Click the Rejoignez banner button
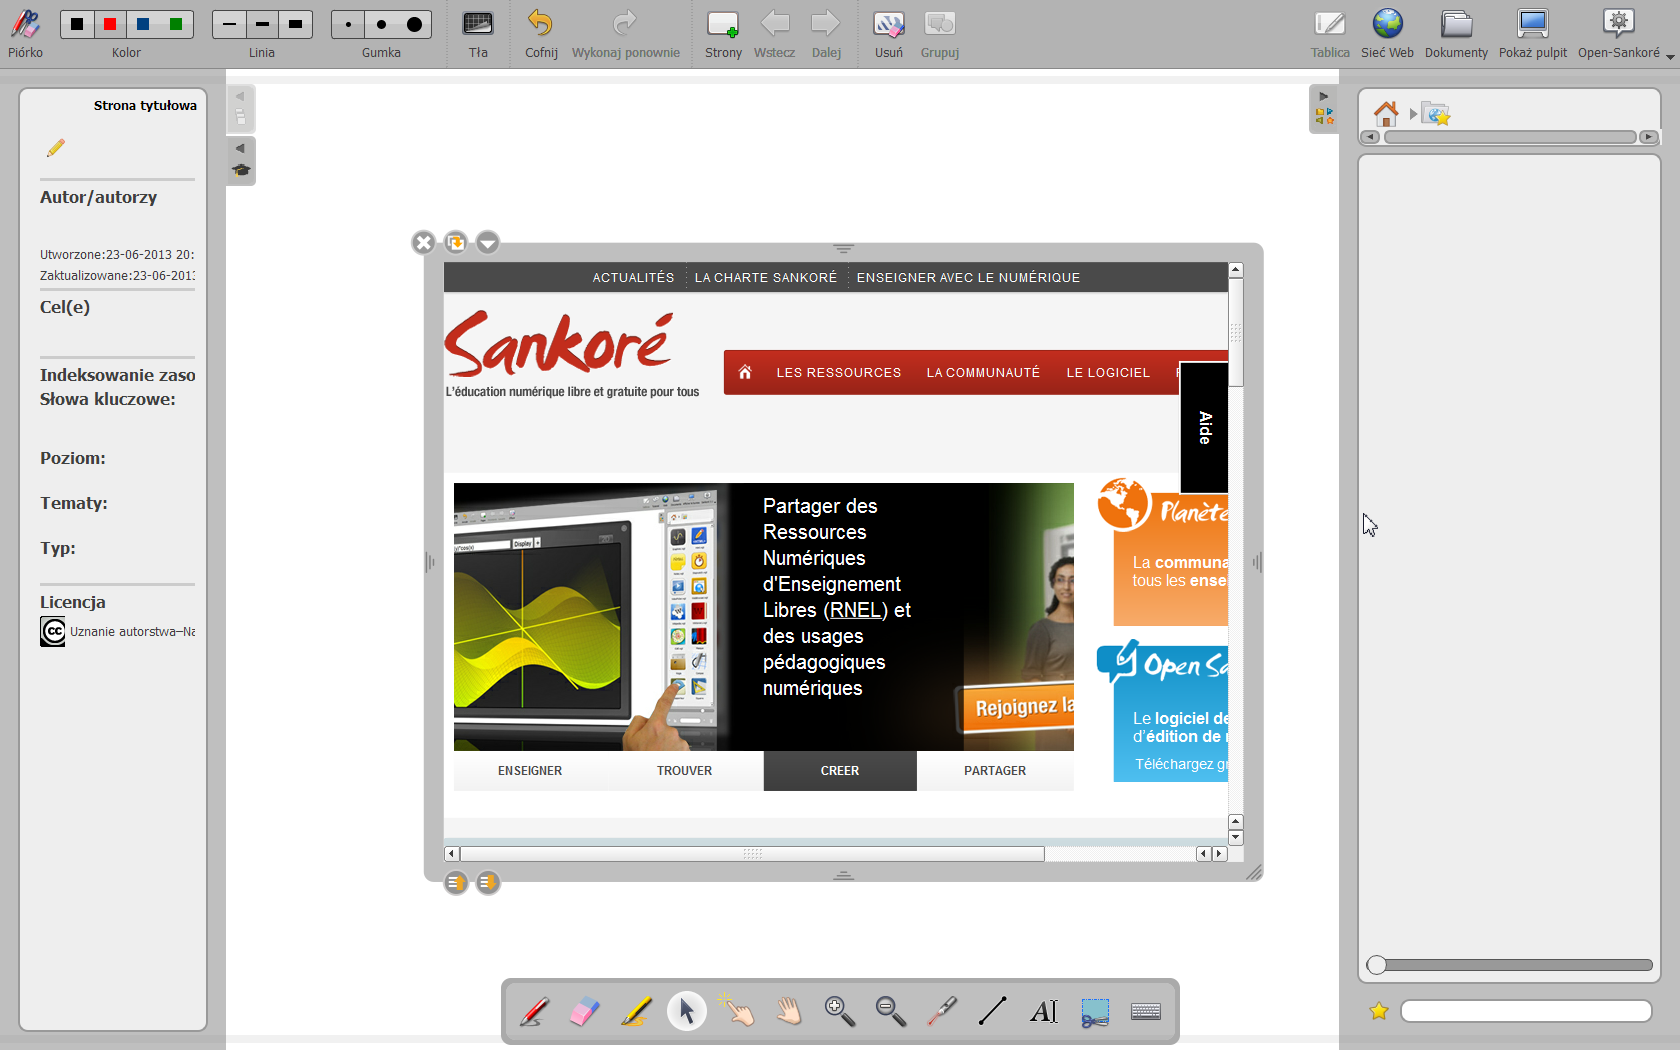Image resolution: width=1680 pixels, height=1050 pixels. pos(1018,708)
